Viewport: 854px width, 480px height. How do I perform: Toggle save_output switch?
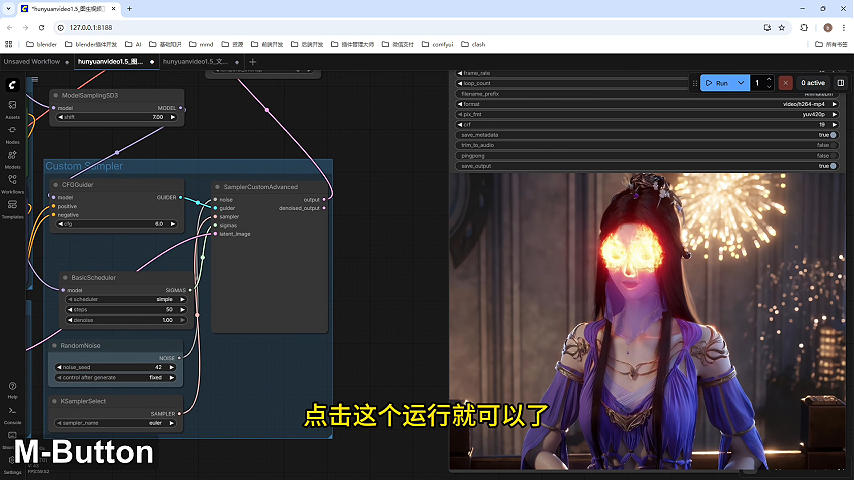[x=833, y=166]
